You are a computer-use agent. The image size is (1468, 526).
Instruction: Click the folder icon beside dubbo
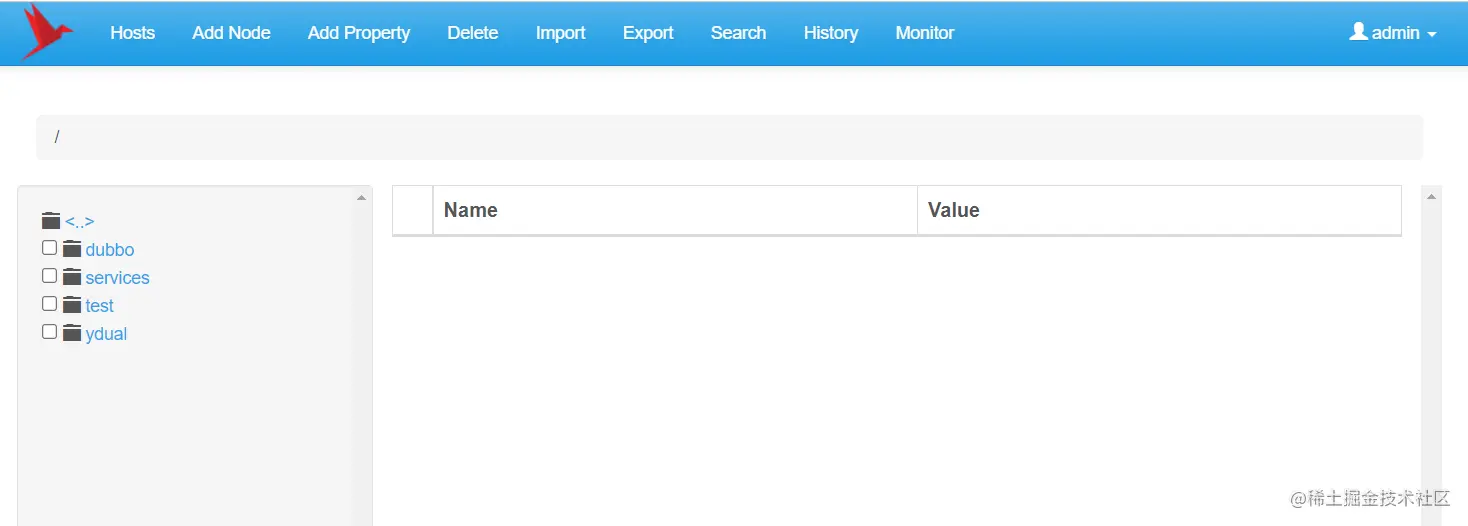click(x=72, y=249)
